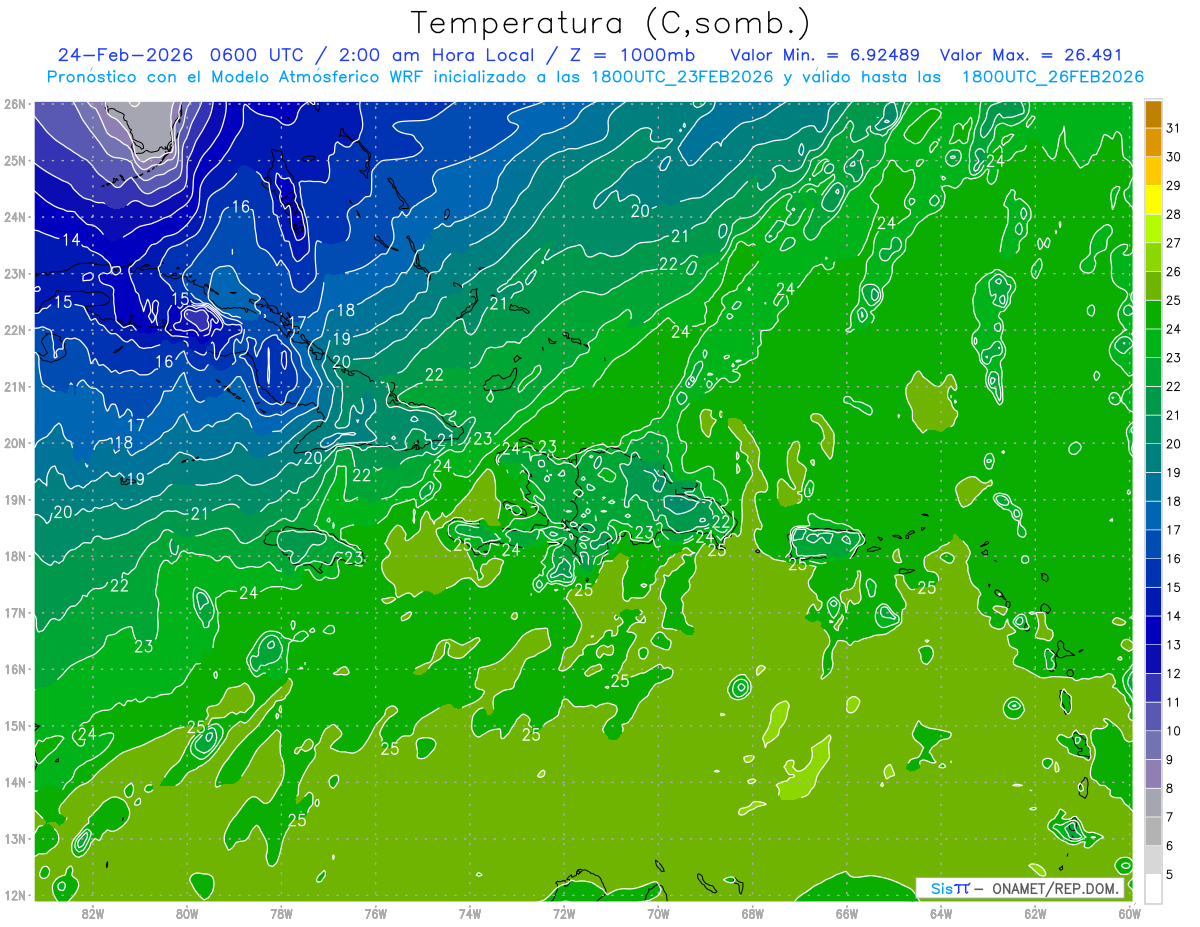Click the '62W' longitude axis label
The height and width of the screenshot is (927, 1200).
click(x=1035, y=913)
